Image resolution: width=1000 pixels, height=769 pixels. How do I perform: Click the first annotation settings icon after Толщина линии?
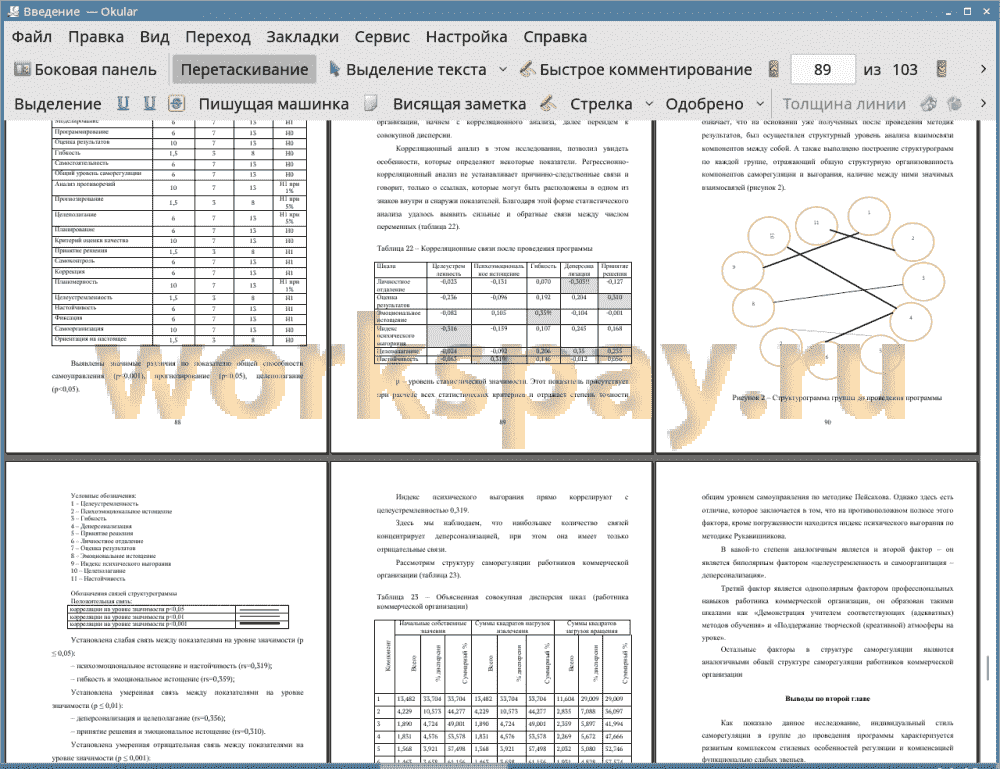pyautogui.click(x=929, y=103)
